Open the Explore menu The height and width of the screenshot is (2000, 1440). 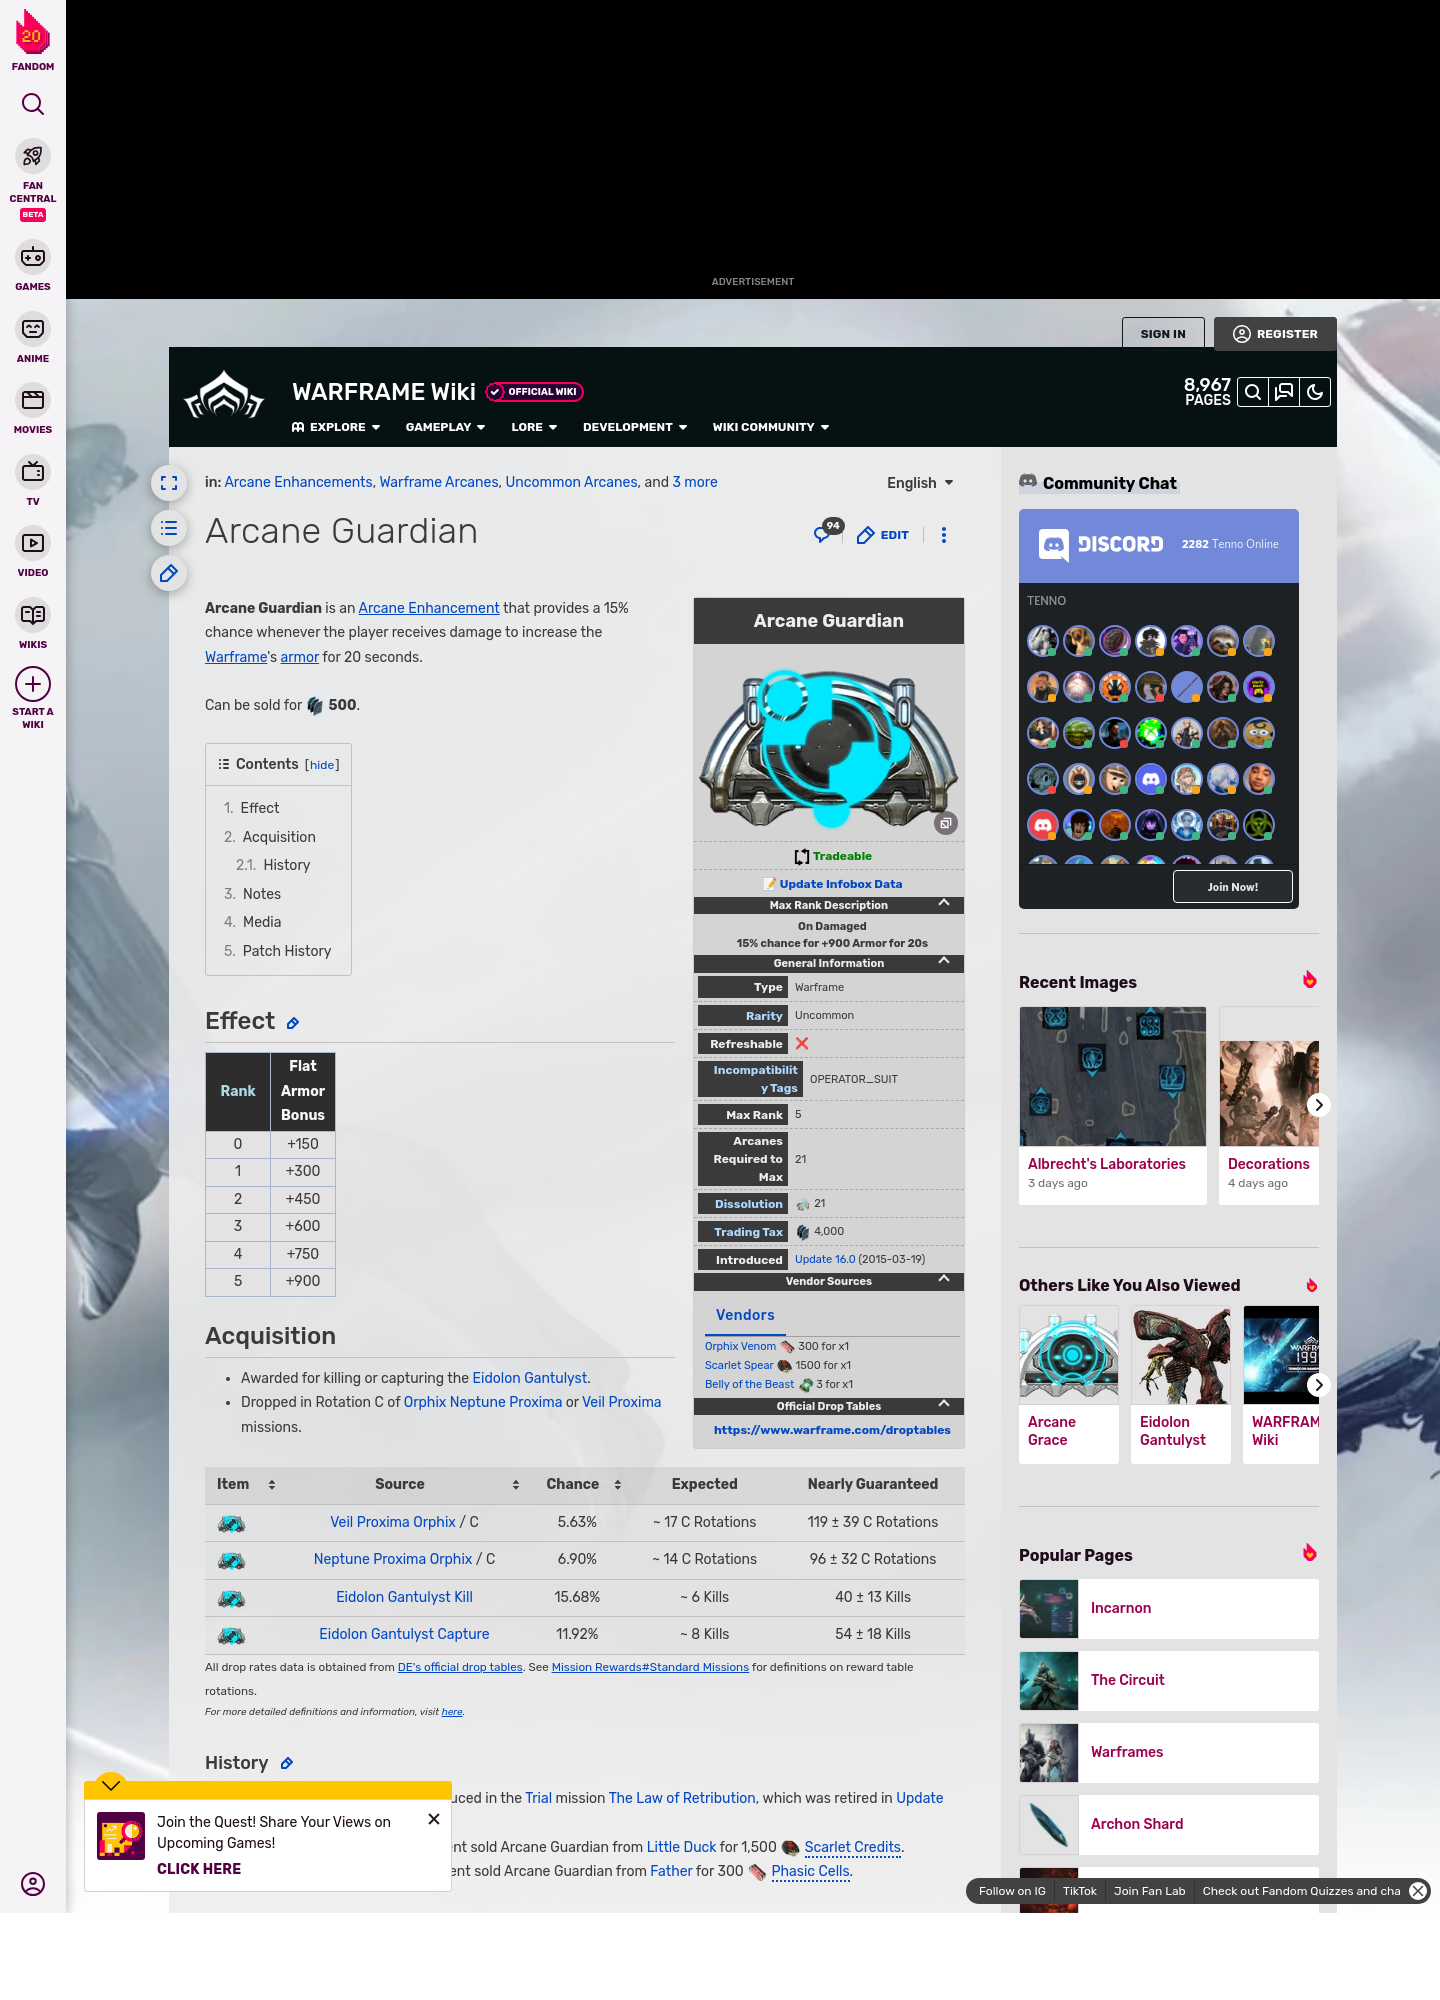[x=336, y=427]
